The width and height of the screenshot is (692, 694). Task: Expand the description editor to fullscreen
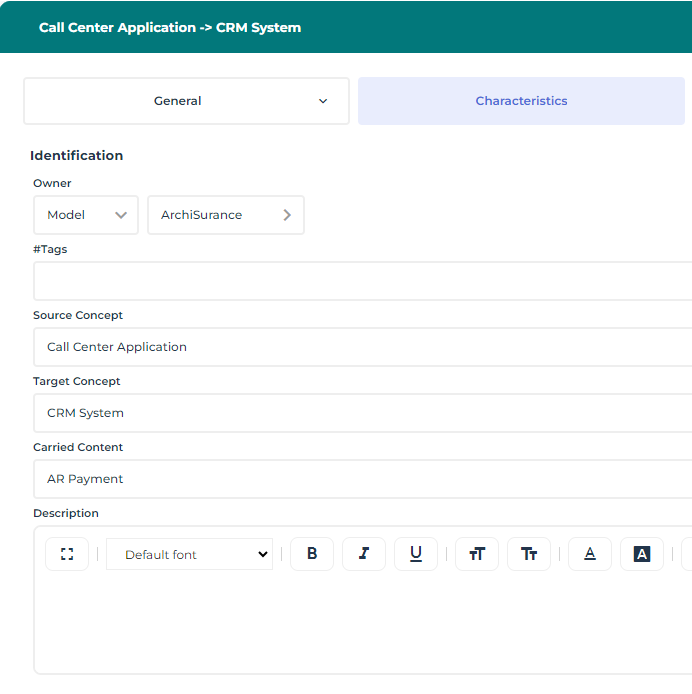pyautogui.click(x=67, y=554)
